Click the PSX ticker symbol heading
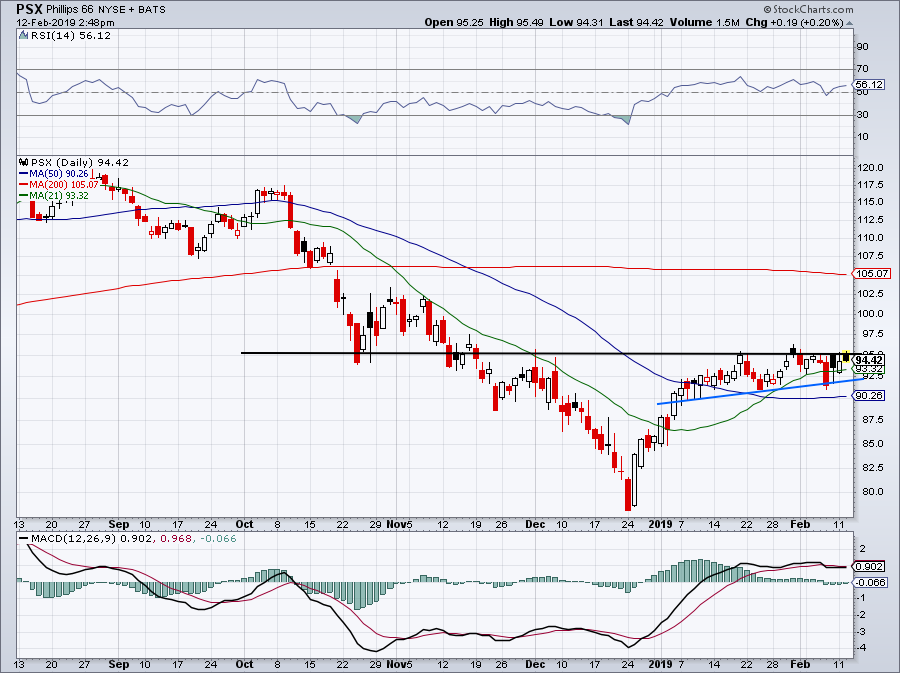 click(x=29, y=9)
